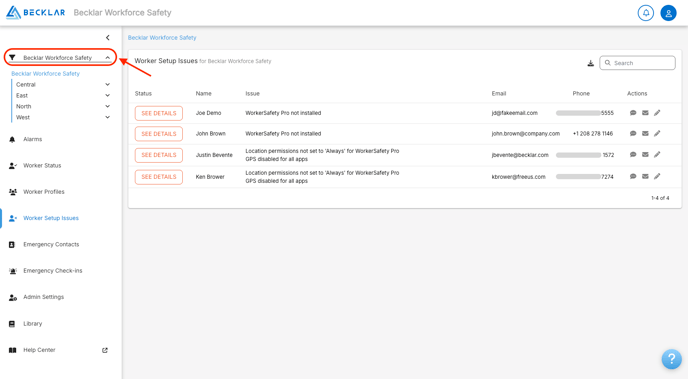Expand the West group
The width and height of the screenshot is (688, 379).
[108, 117]
